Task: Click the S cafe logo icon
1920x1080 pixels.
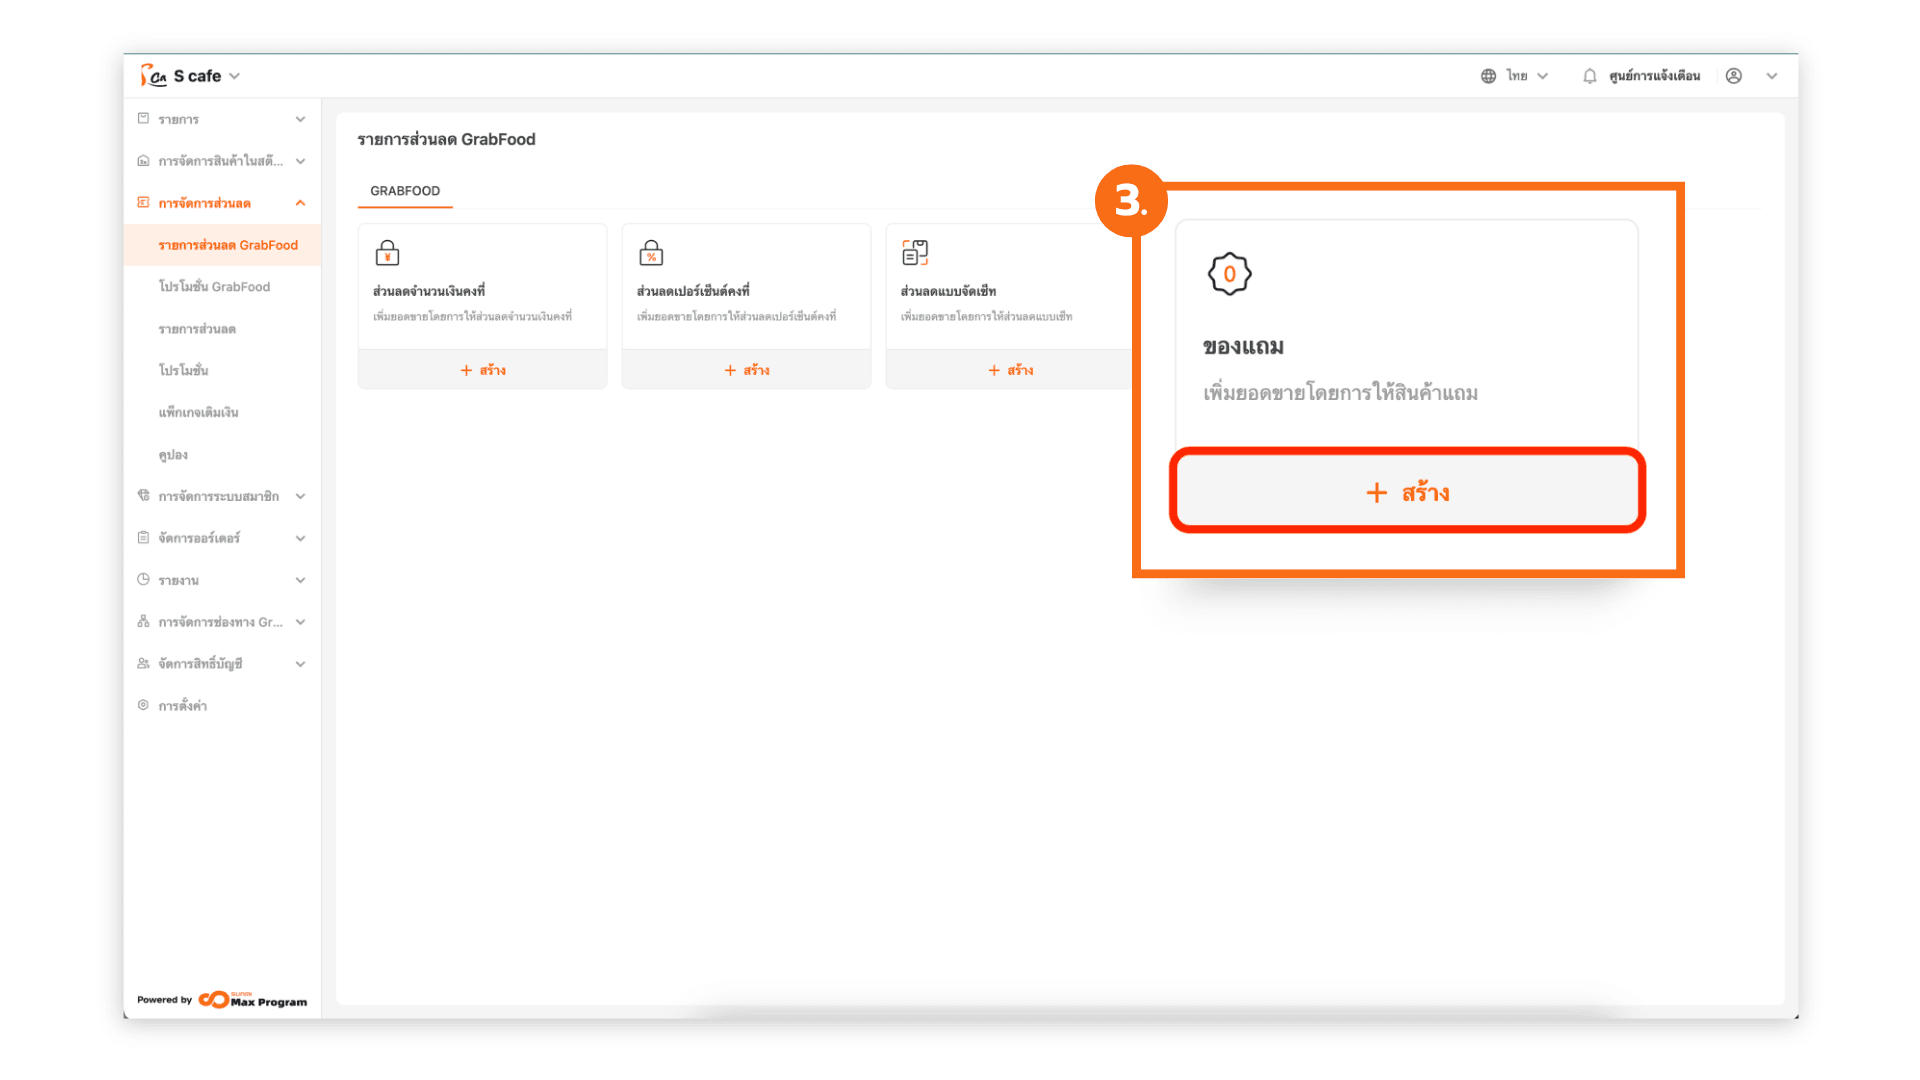Action: click(153, 76)
